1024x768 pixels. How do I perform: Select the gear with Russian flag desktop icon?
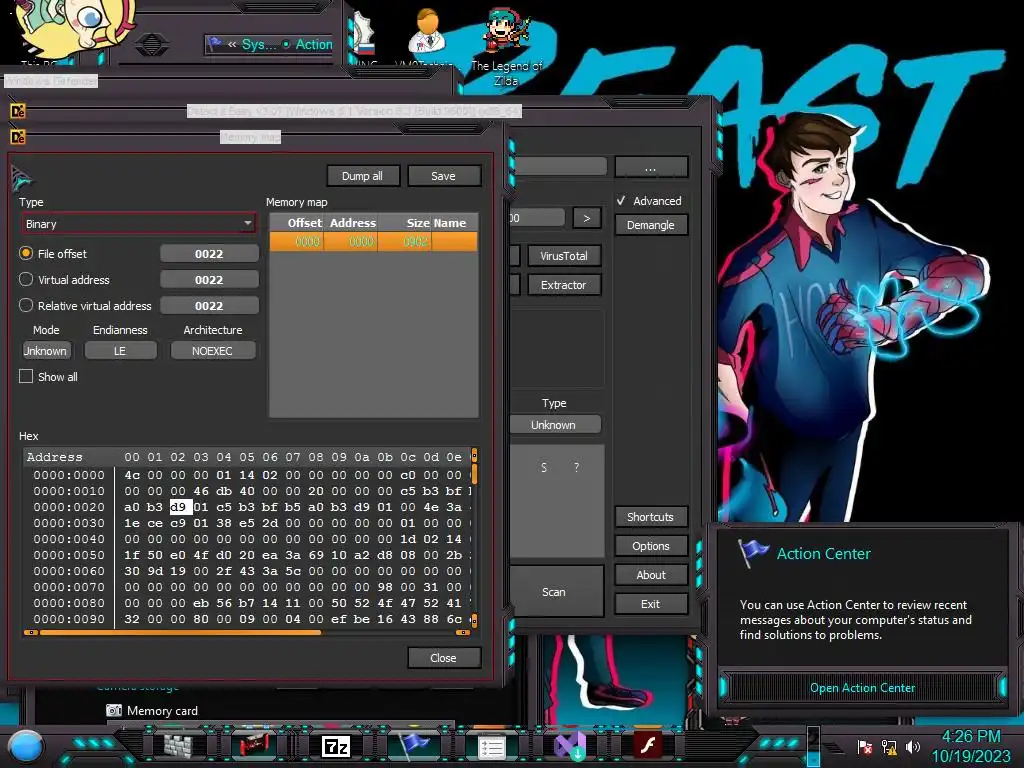363,34
